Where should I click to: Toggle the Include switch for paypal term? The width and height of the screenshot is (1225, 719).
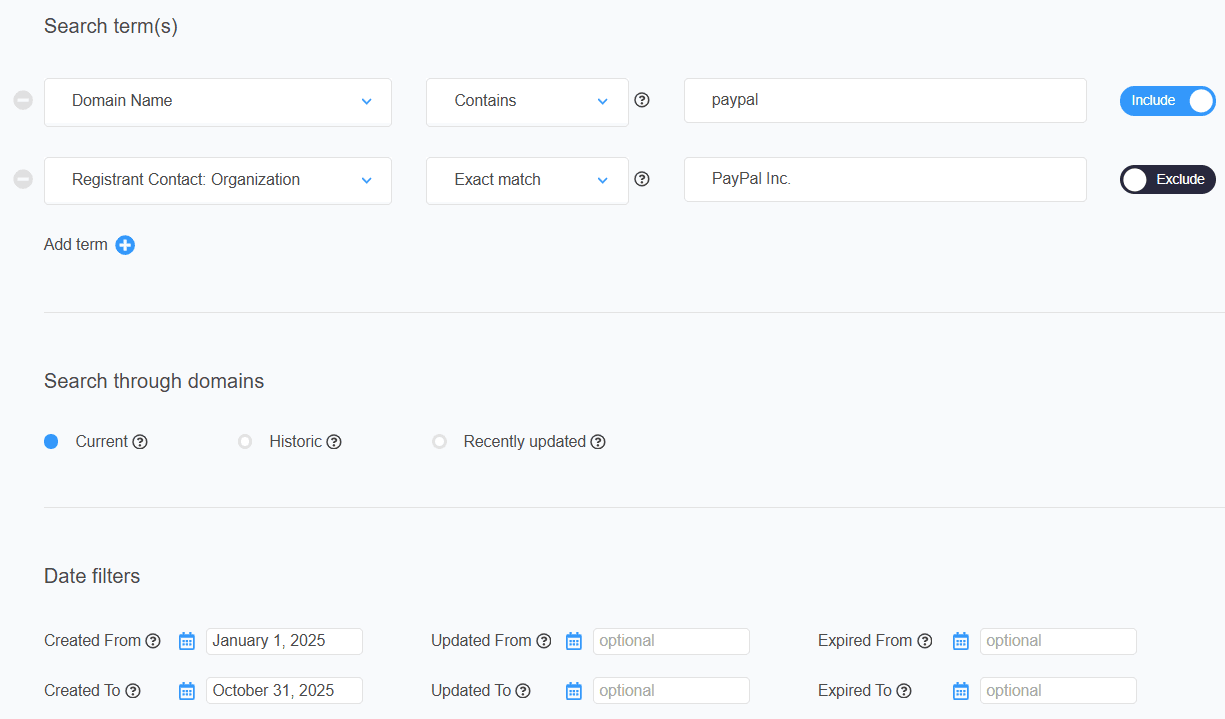1167,101
